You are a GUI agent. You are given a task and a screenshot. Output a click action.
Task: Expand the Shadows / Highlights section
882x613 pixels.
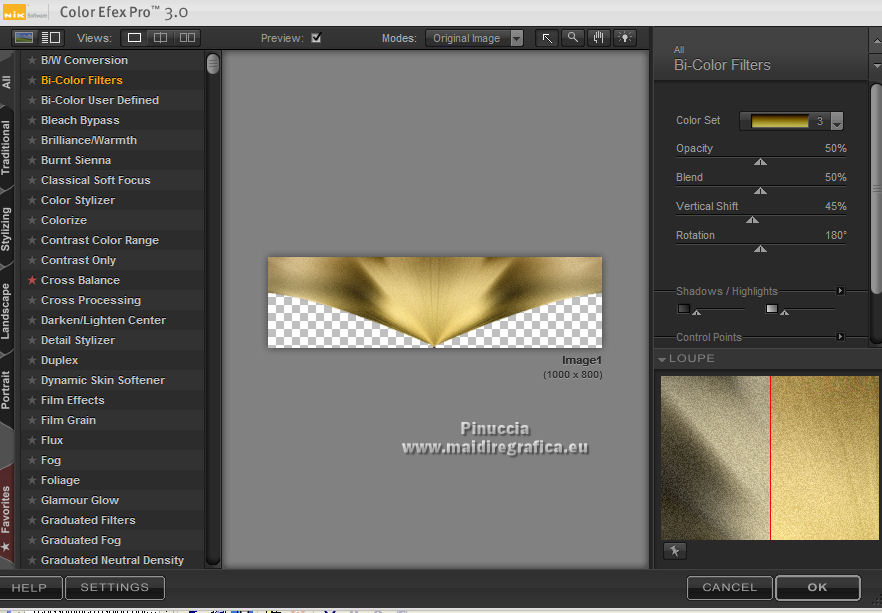(840, 291)
